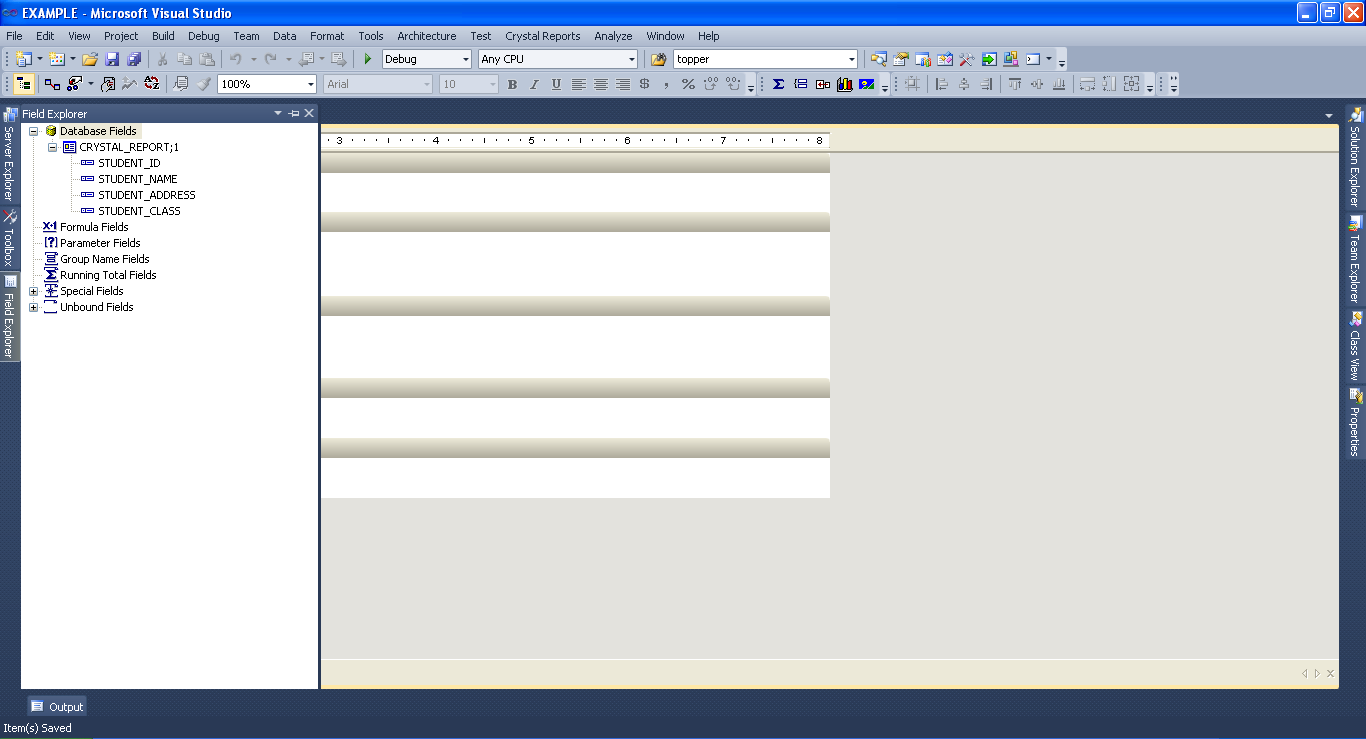Toggle auto-hide pin on Field Explorer panel
1366x739 pixels.
pyautogui.click(x=293, y=113)
